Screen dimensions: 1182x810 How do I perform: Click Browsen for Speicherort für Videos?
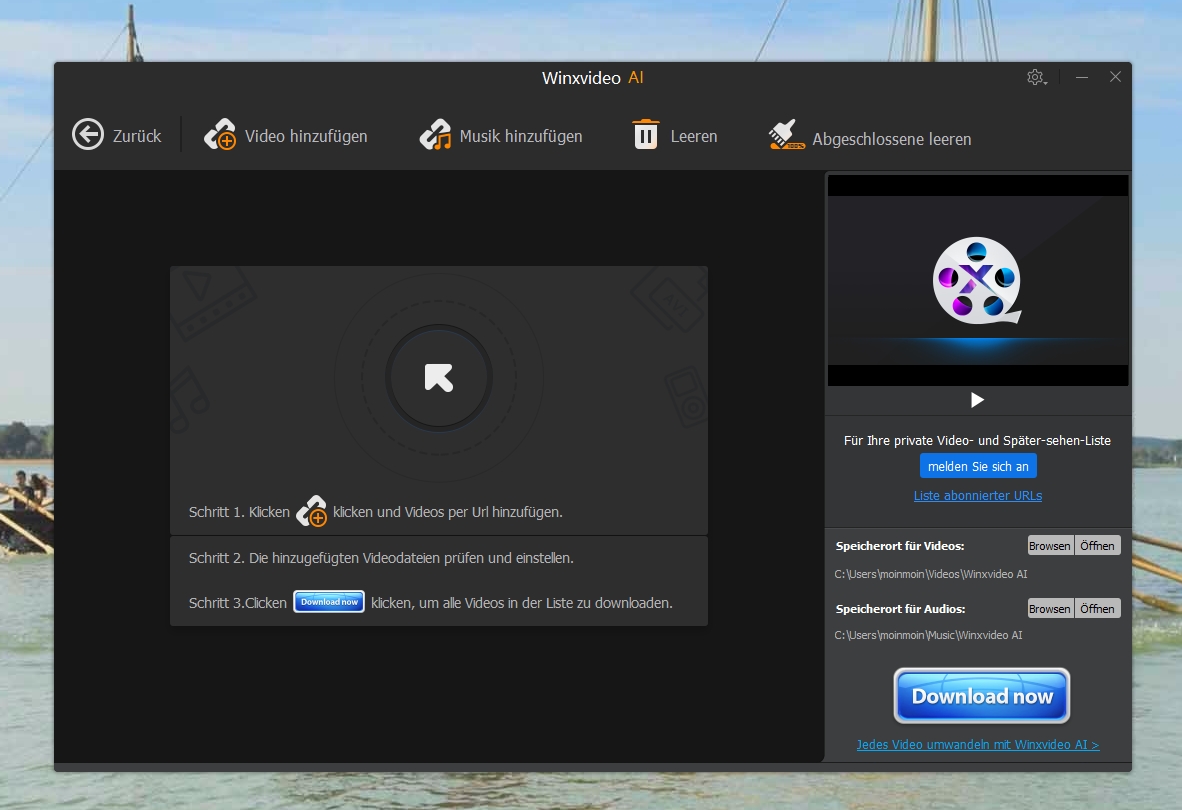(1049, 546)
